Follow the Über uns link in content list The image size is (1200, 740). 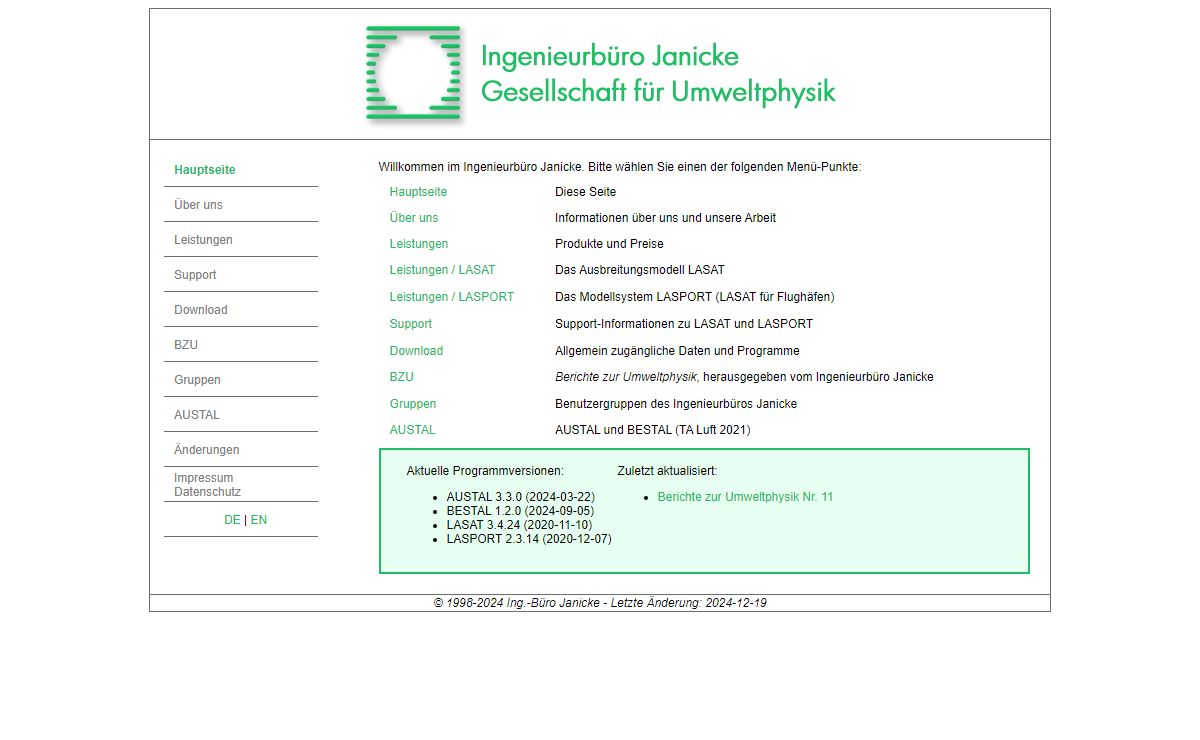[x=414, y=218]
